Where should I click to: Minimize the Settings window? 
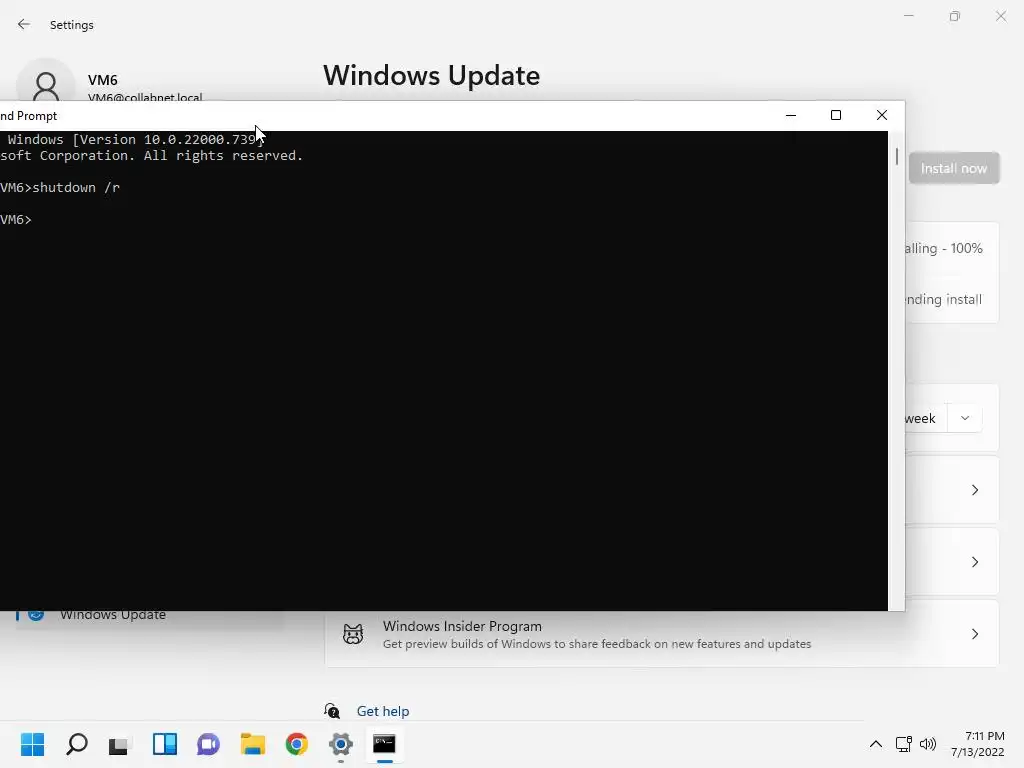(908, 16)
